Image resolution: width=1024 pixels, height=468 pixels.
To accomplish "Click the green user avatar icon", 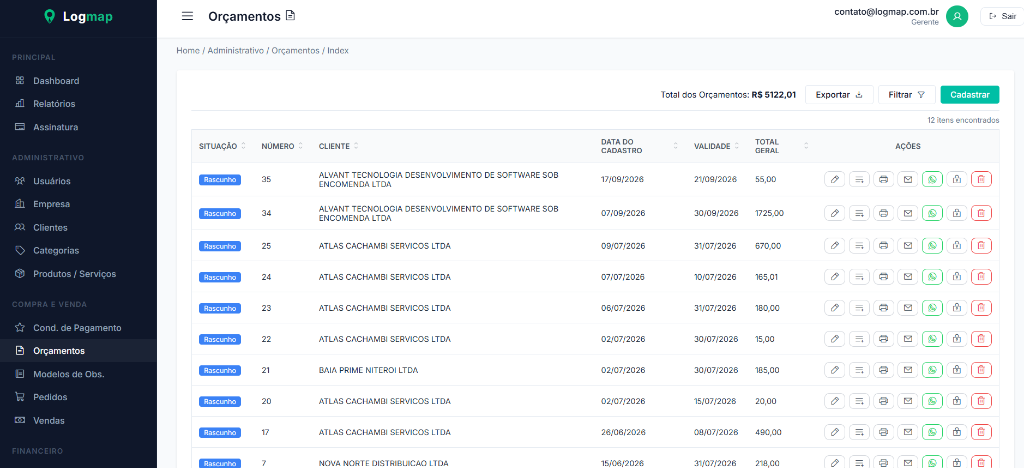I will (957, 16).
